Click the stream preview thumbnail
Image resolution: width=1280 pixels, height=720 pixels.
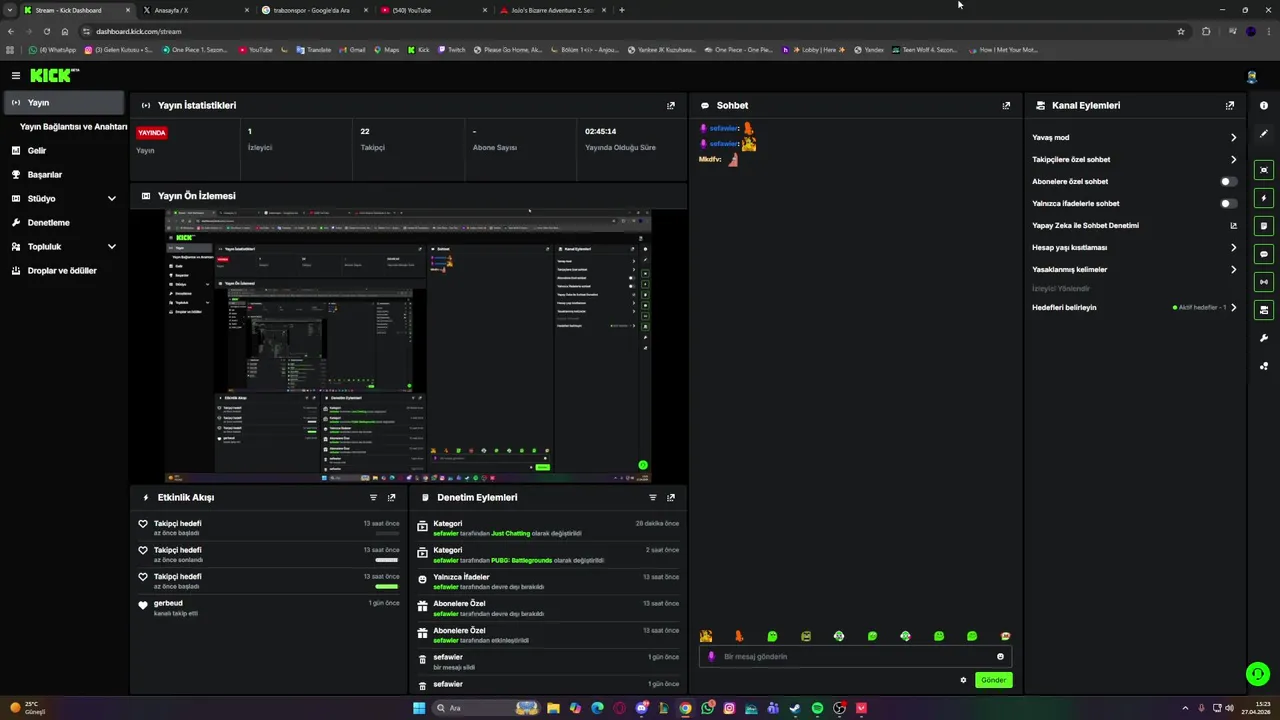click(408, 346)
